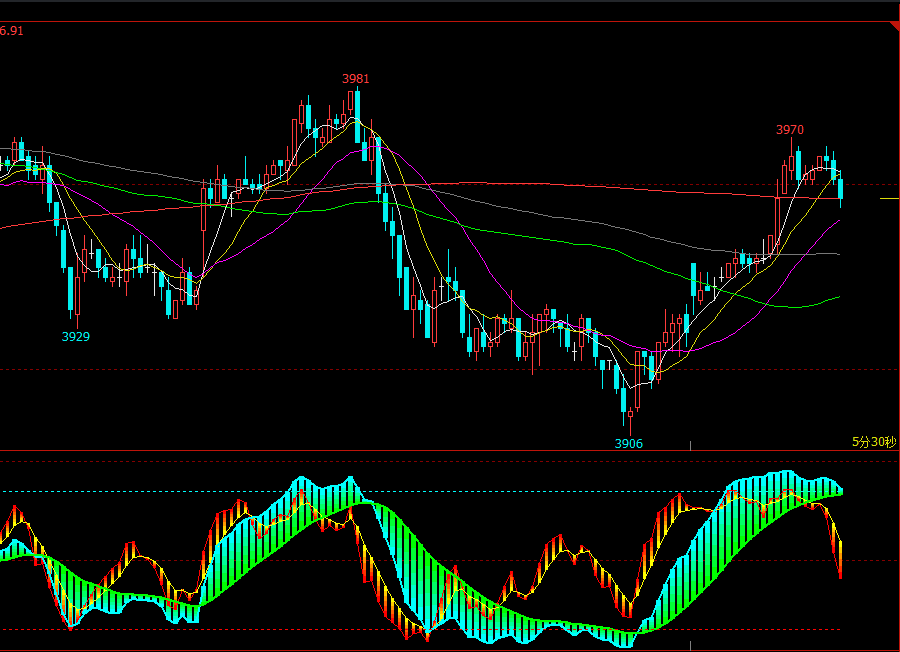Screen dimensions: 900x652
Task: Click the 3906 low price label
Action: pyautogui.click(x=629, y=444)
